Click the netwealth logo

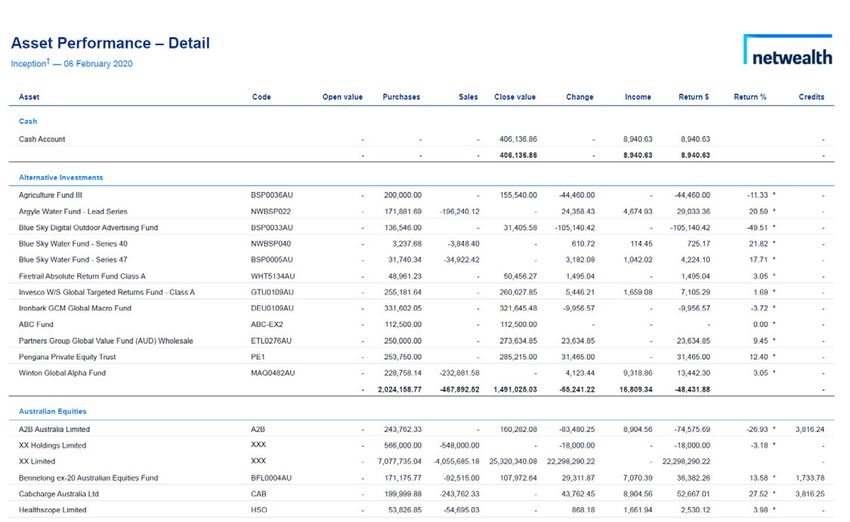(x=788, y=50)
